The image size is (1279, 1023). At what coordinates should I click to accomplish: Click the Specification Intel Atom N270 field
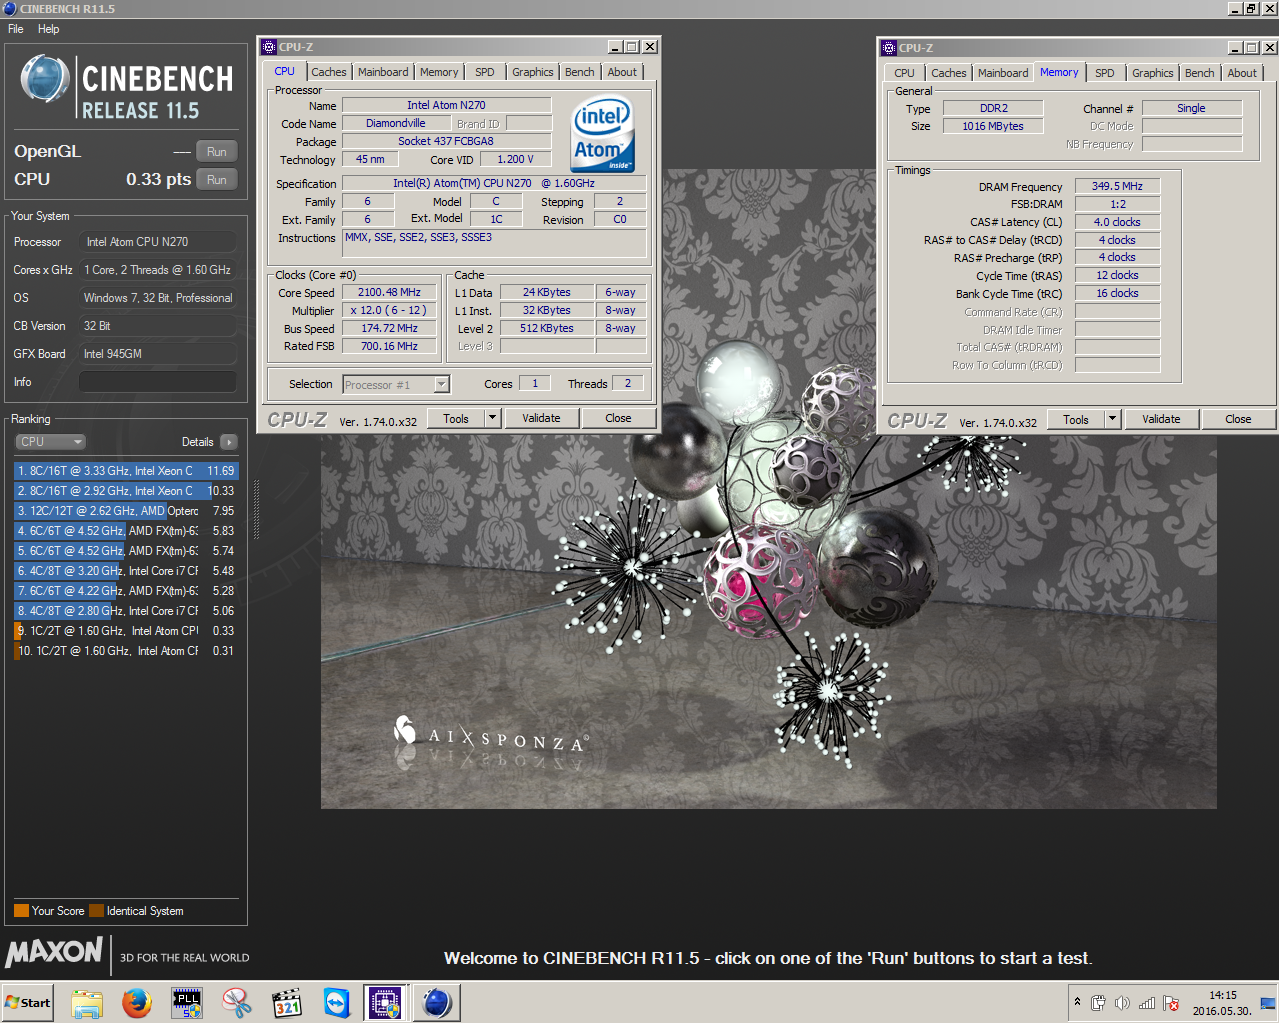(494, 184)
